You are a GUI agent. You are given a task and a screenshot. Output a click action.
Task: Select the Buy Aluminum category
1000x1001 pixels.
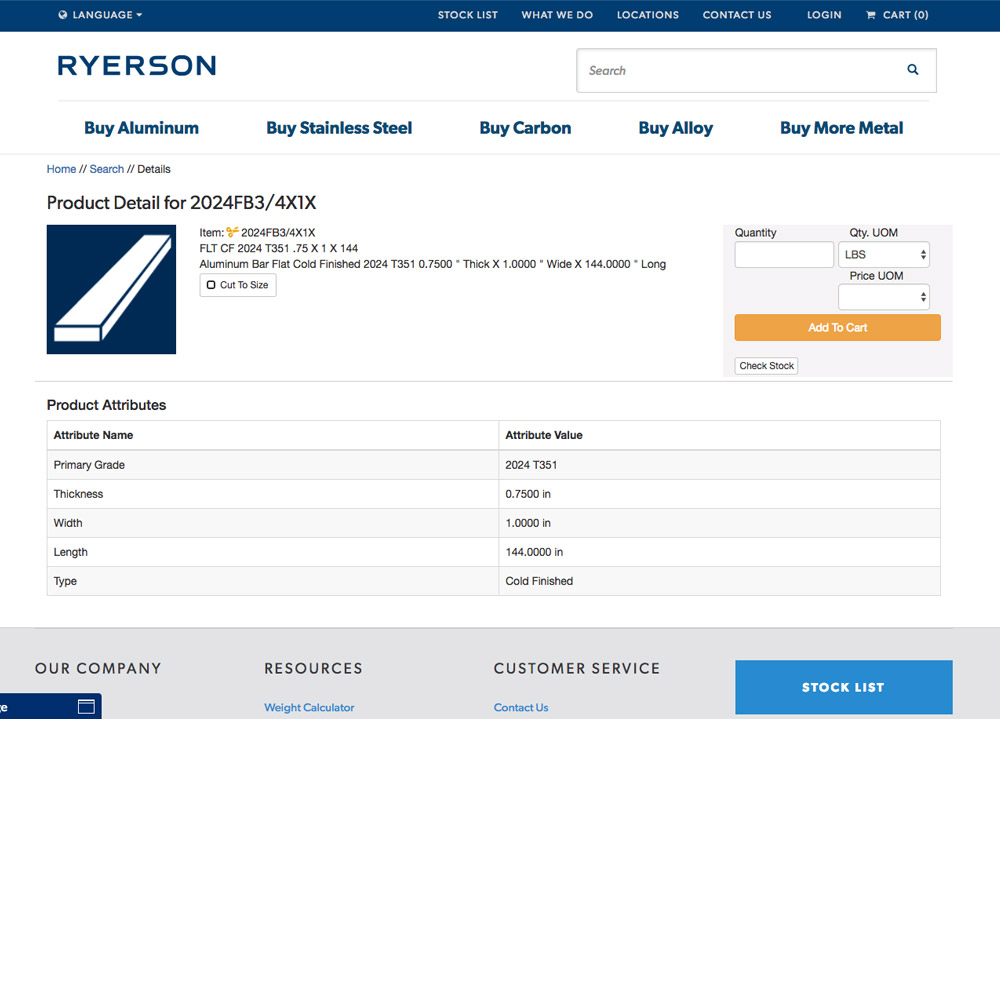[x=141, y=128]
